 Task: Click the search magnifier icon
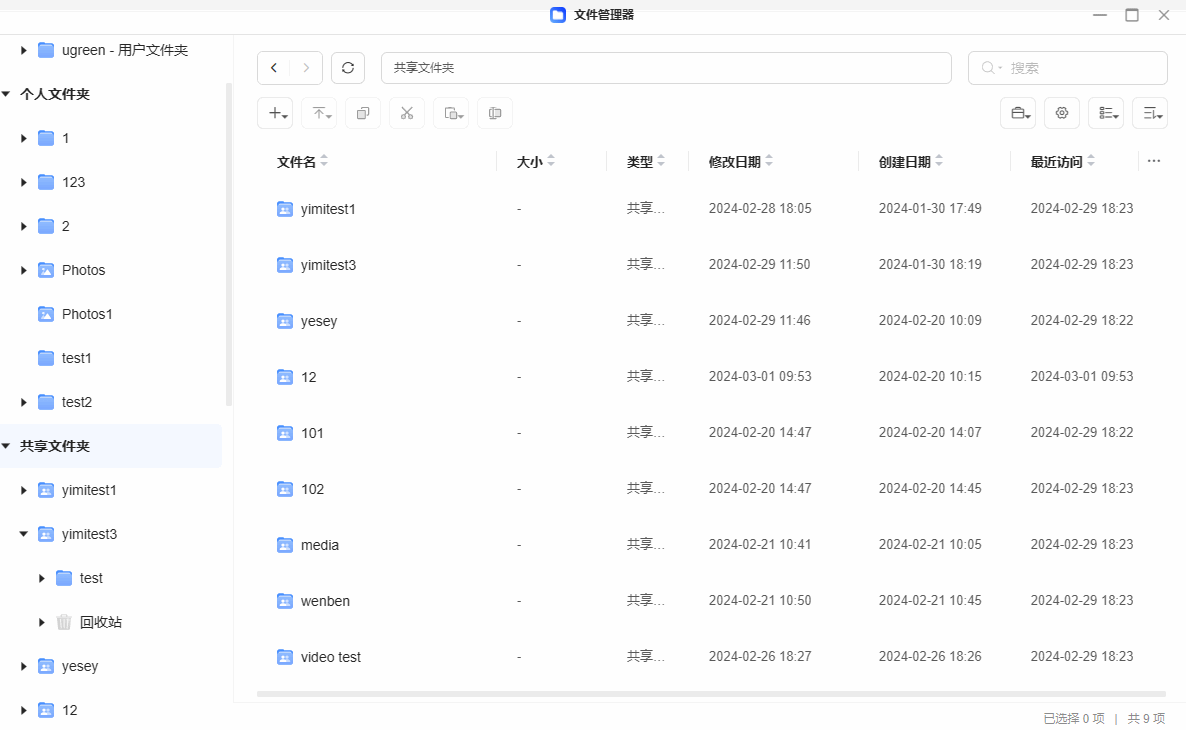pyautogui.click(x=988, y=68)
